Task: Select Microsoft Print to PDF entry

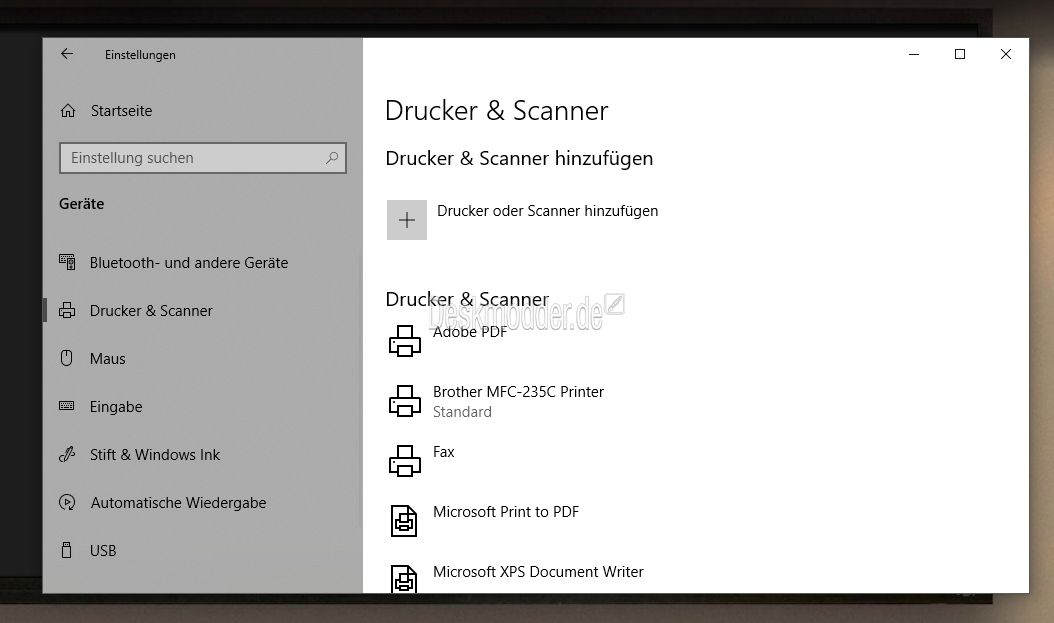Action: pyautogui.click(x=505, y=512)
